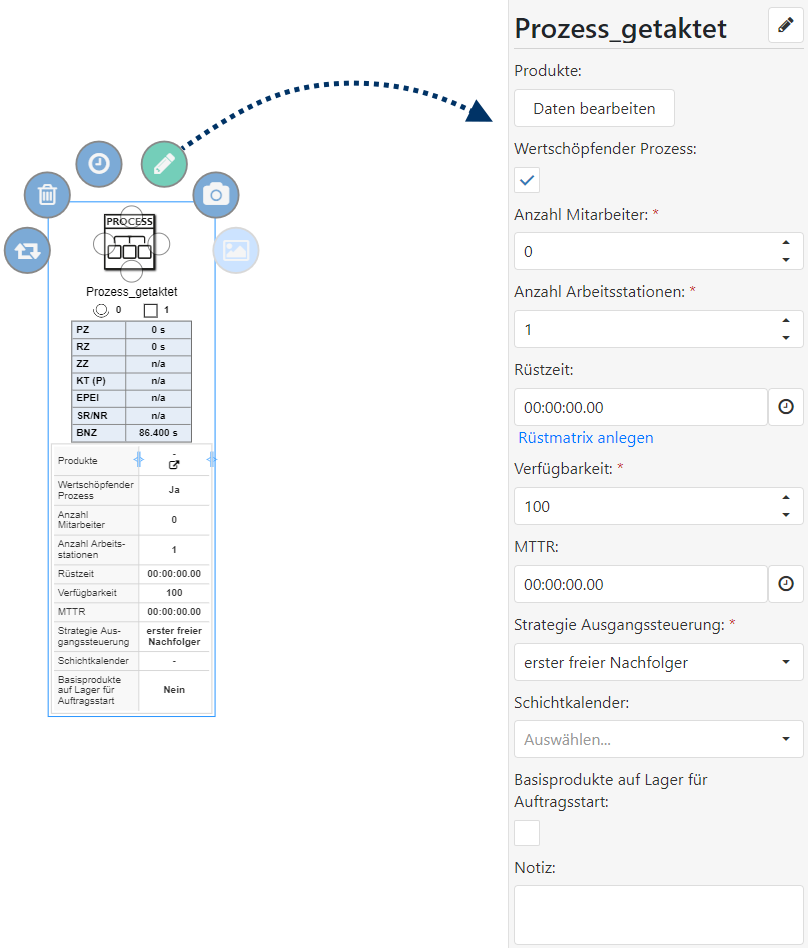Screen dimensions: 809x948
Task: Open time picker clock for Rüstzeit
Action: click(x=785, y=407)
